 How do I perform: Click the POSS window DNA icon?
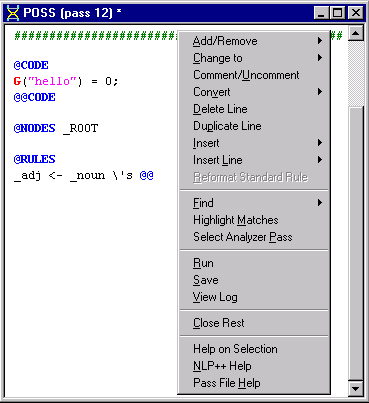click(x=13, y=13)
